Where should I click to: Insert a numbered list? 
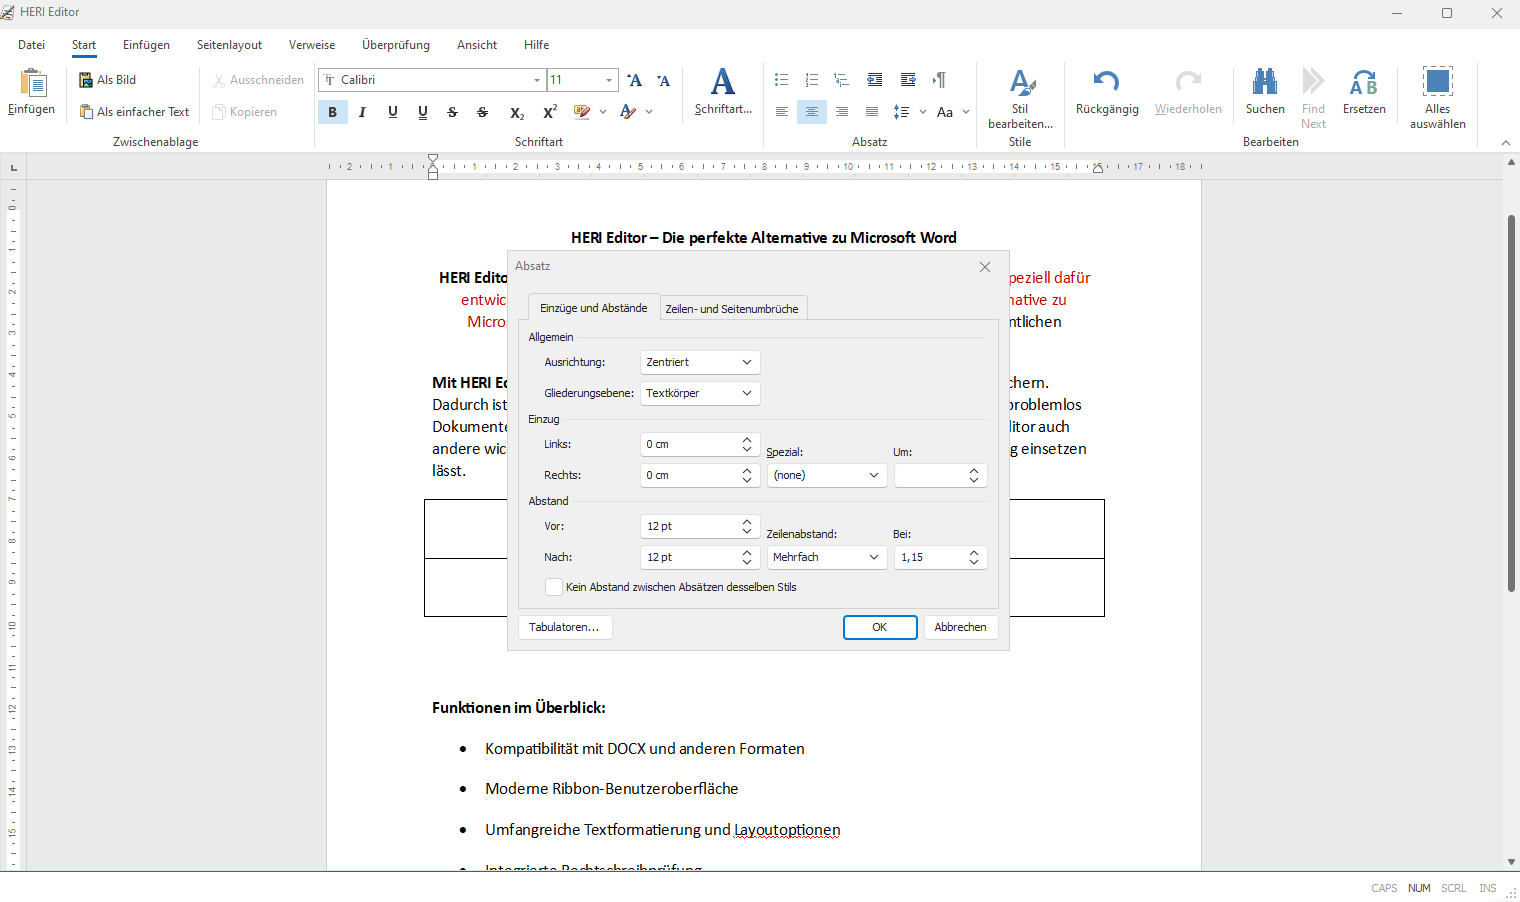[812, 80]
